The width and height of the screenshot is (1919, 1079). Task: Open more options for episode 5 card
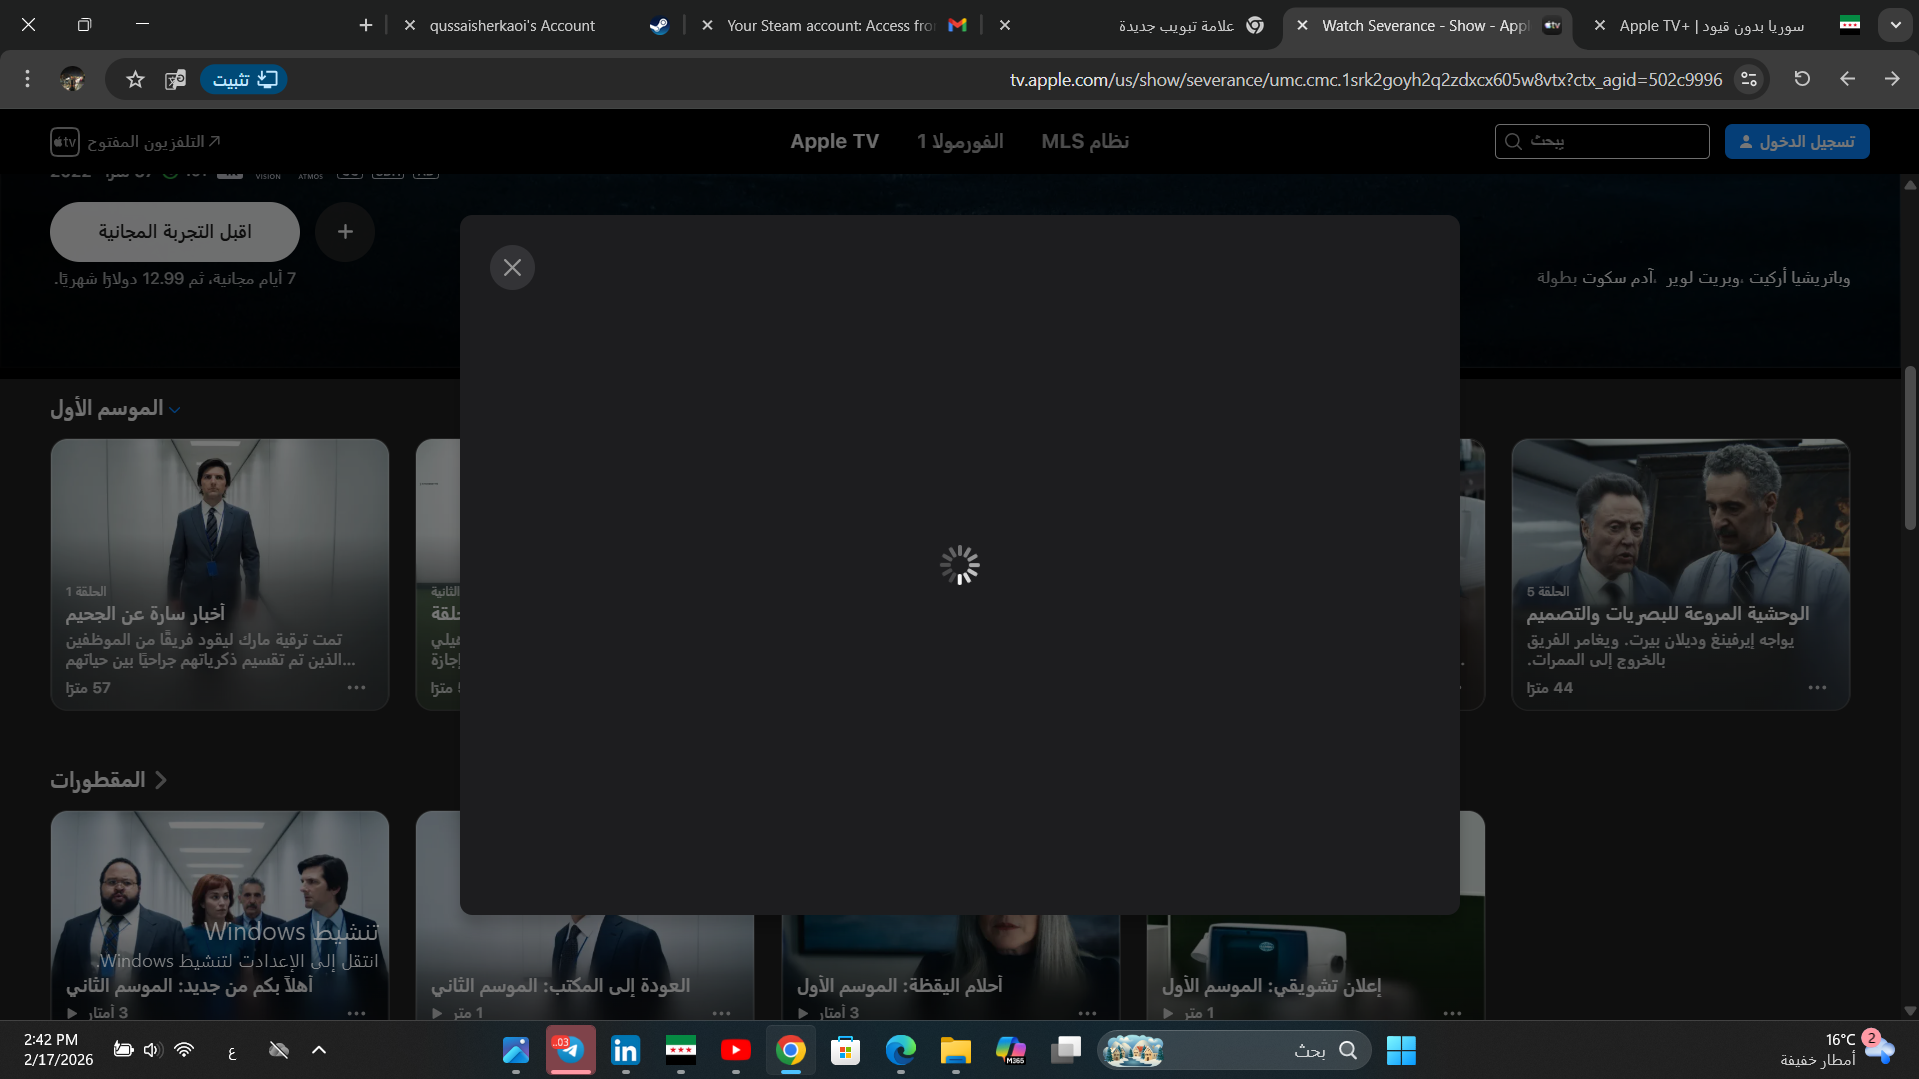click(1817, 688)
